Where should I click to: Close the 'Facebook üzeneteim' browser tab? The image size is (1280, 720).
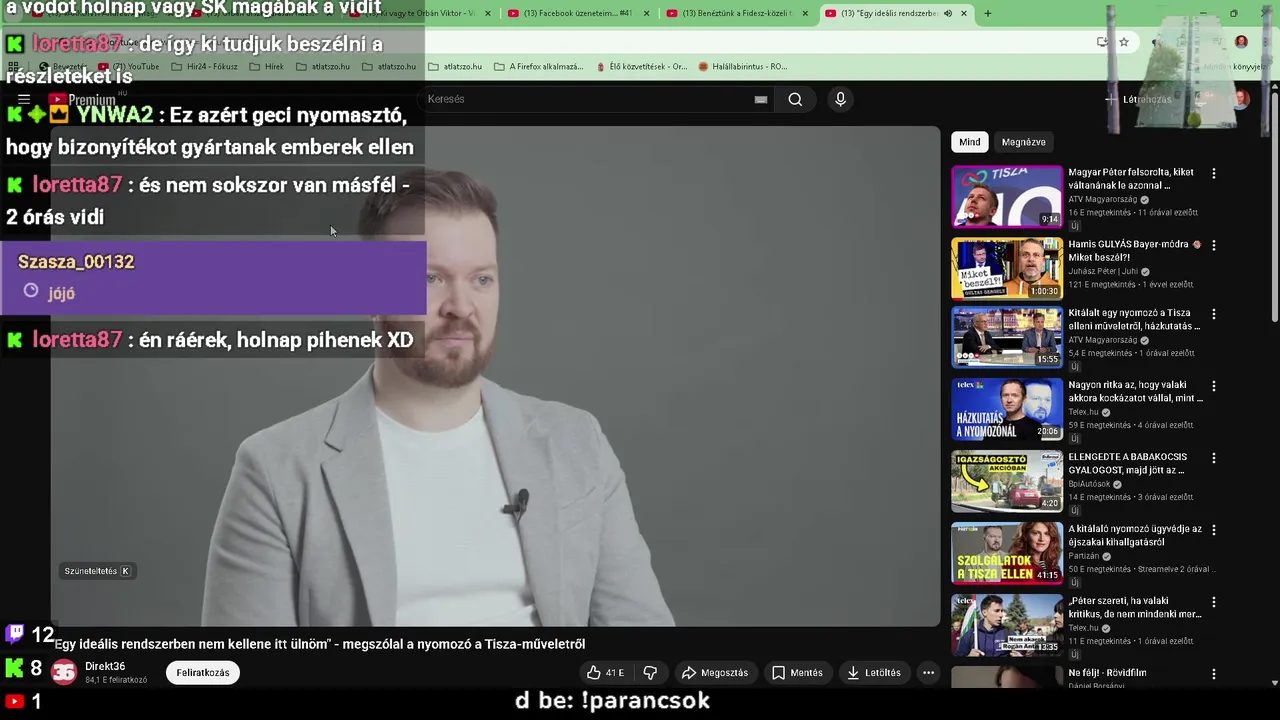click(646, 13)
